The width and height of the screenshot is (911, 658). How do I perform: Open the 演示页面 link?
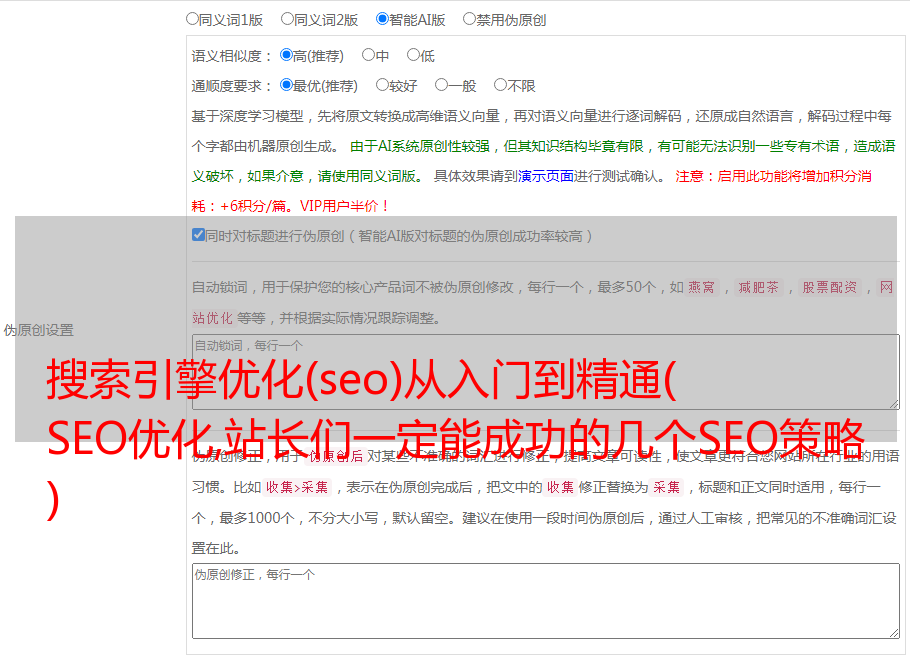[x=545, y=176]
